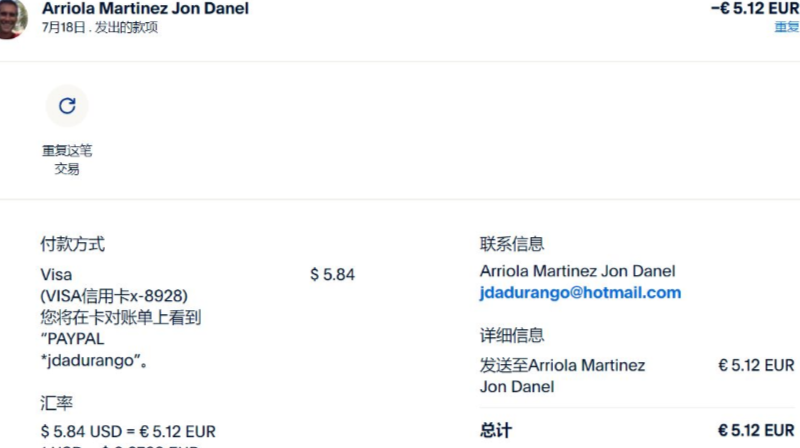Click the circular repeat transaction icon
This screenshot has height=448, width=800.
67,106
